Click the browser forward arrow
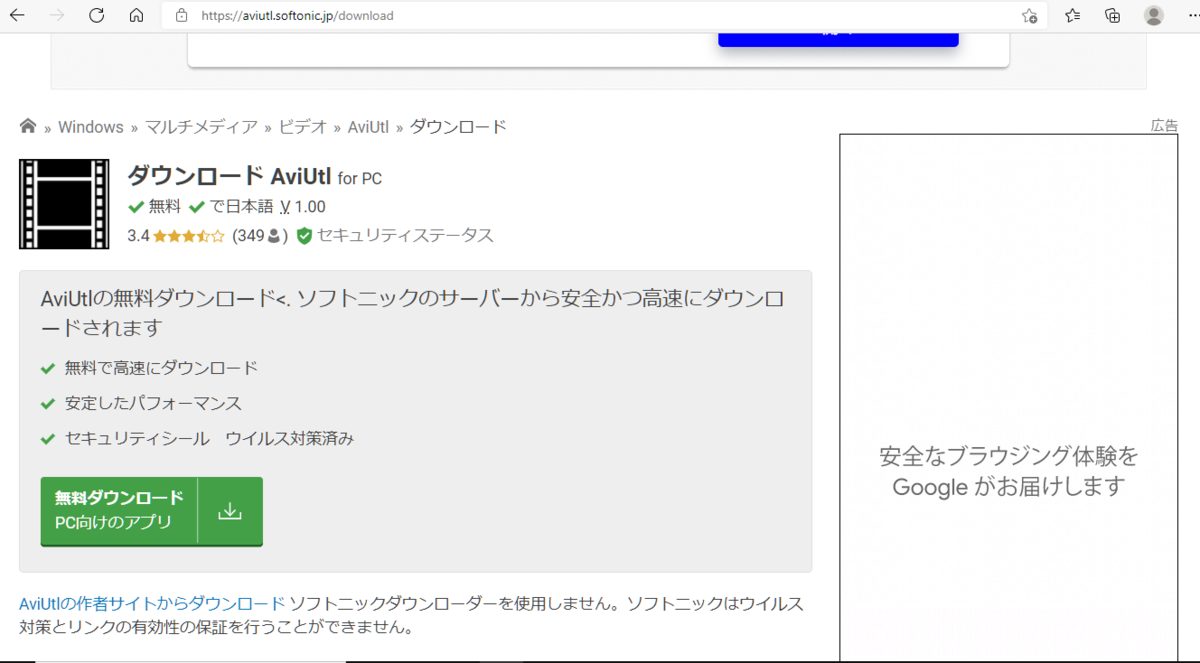 point(57,16)
